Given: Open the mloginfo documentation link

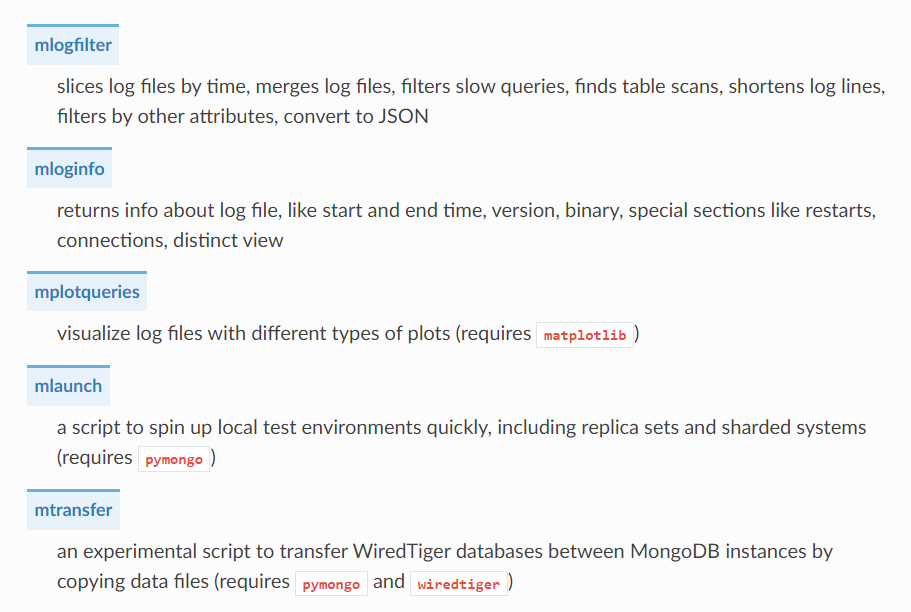Looking at the screenshot, I should (x=69, y=169).
